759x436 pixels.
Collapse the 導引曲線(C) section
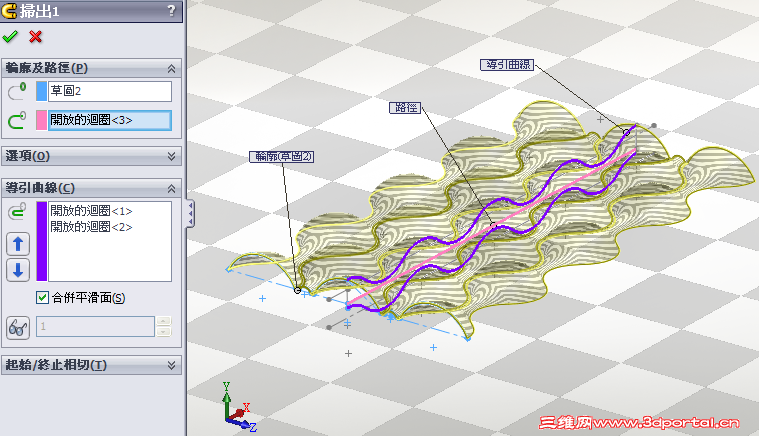point(171,188)
